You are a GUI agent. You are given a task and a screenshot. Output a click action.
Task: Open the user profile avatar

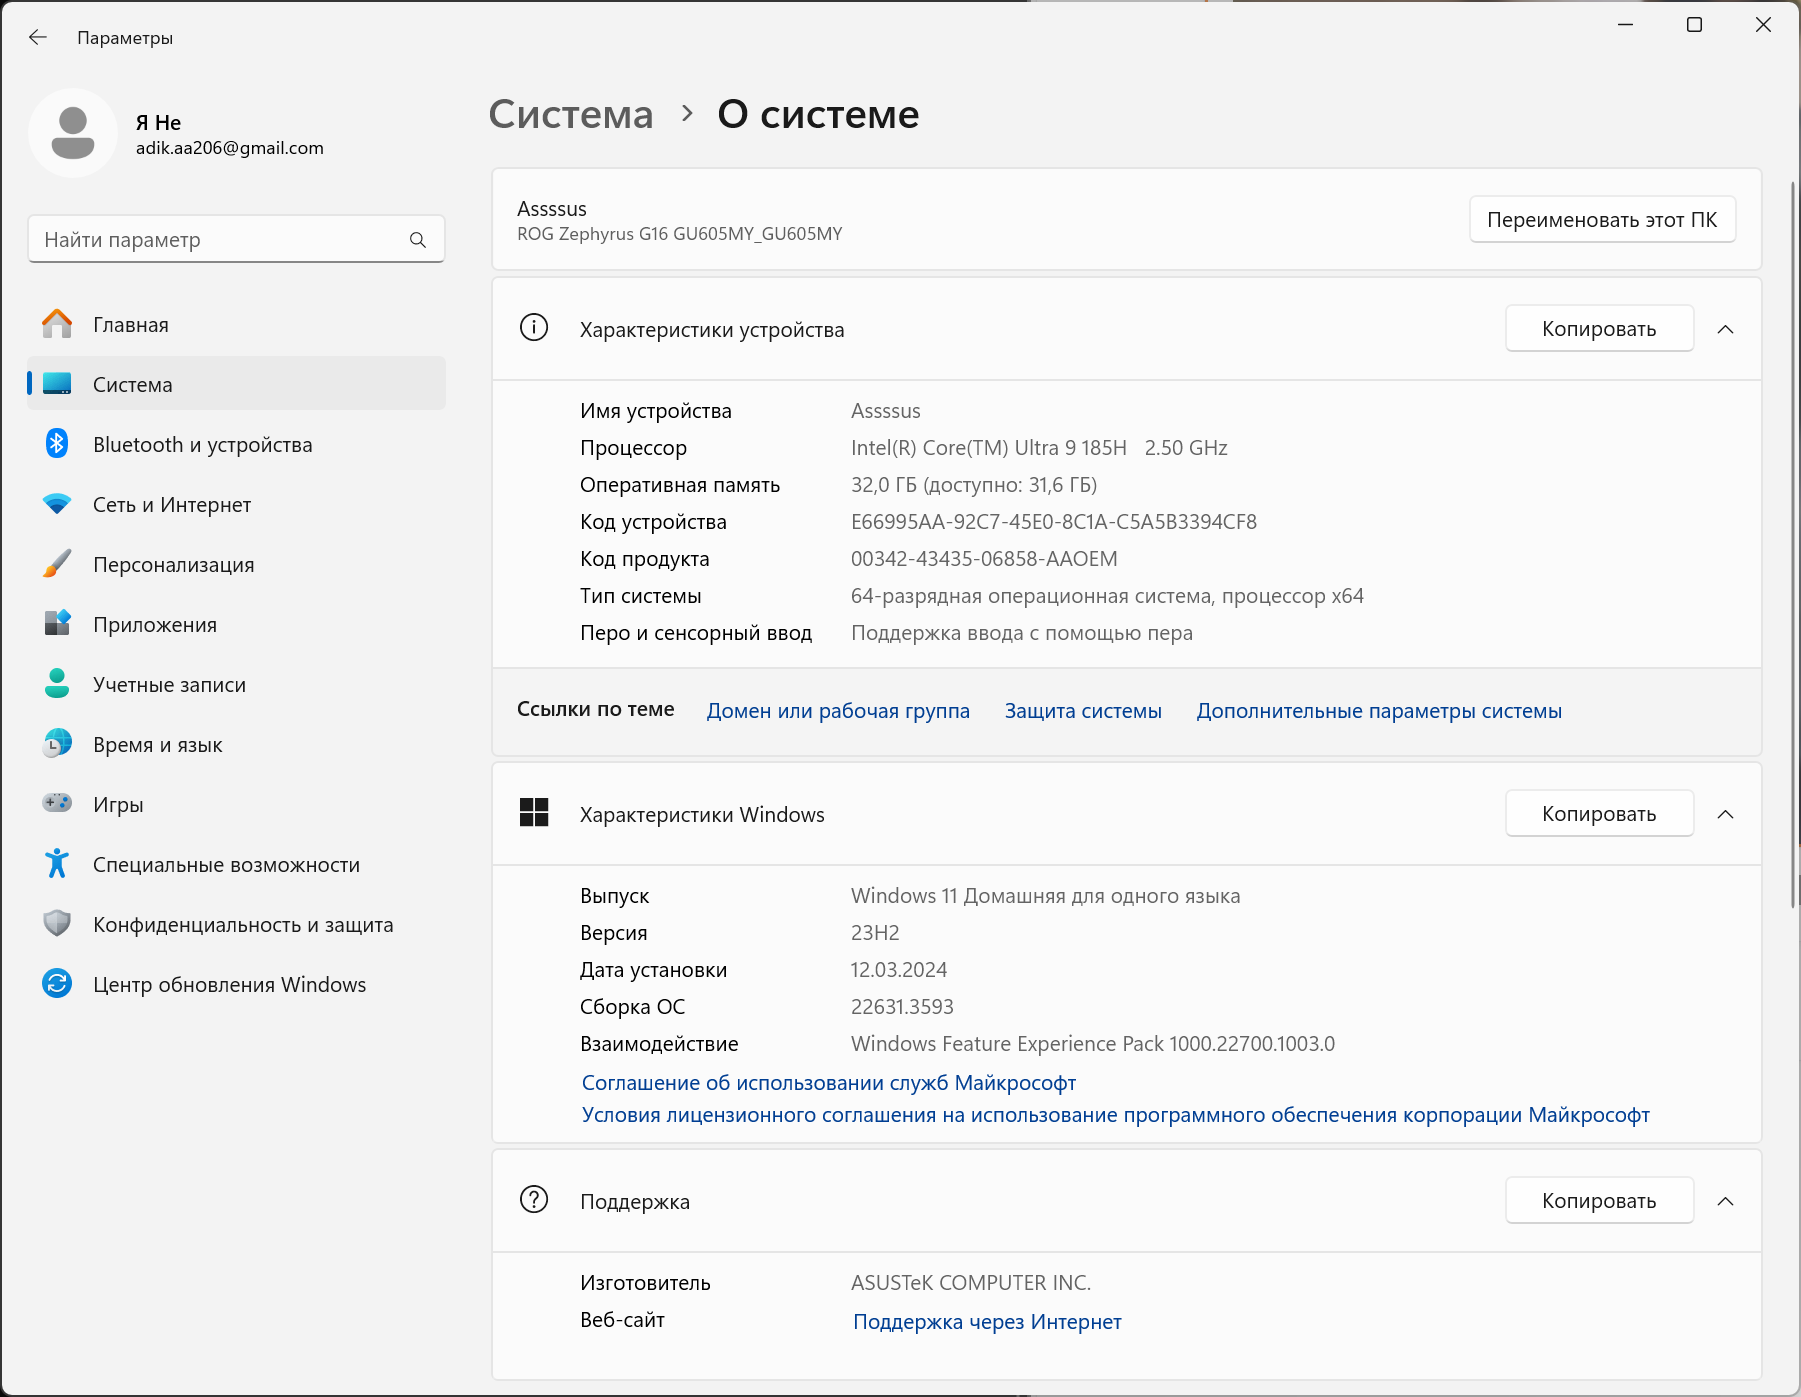pos(73,133)
